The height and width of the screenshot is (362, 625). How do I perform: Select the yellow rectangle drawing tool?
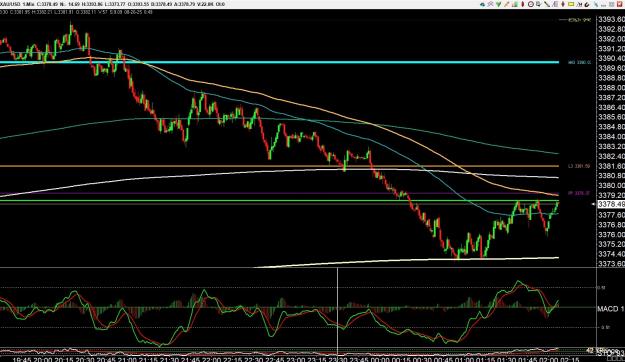(571, 4)
